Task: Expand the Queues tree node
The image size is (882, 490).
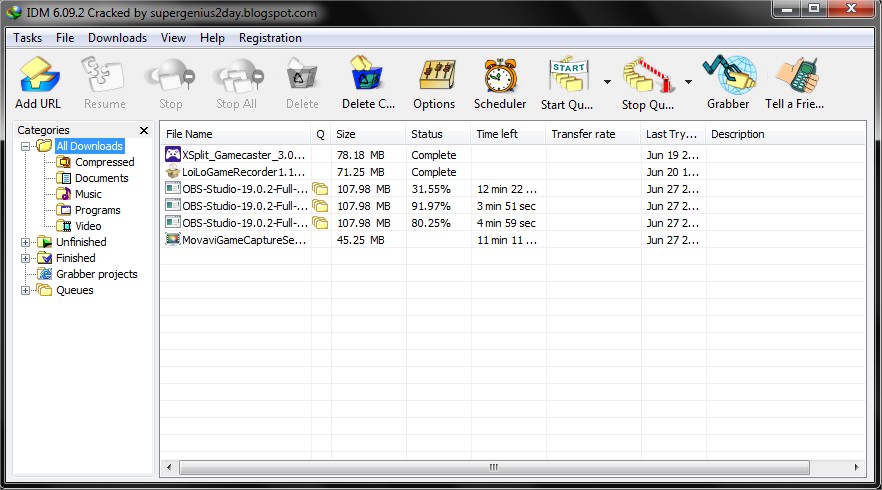Action: 25,290
